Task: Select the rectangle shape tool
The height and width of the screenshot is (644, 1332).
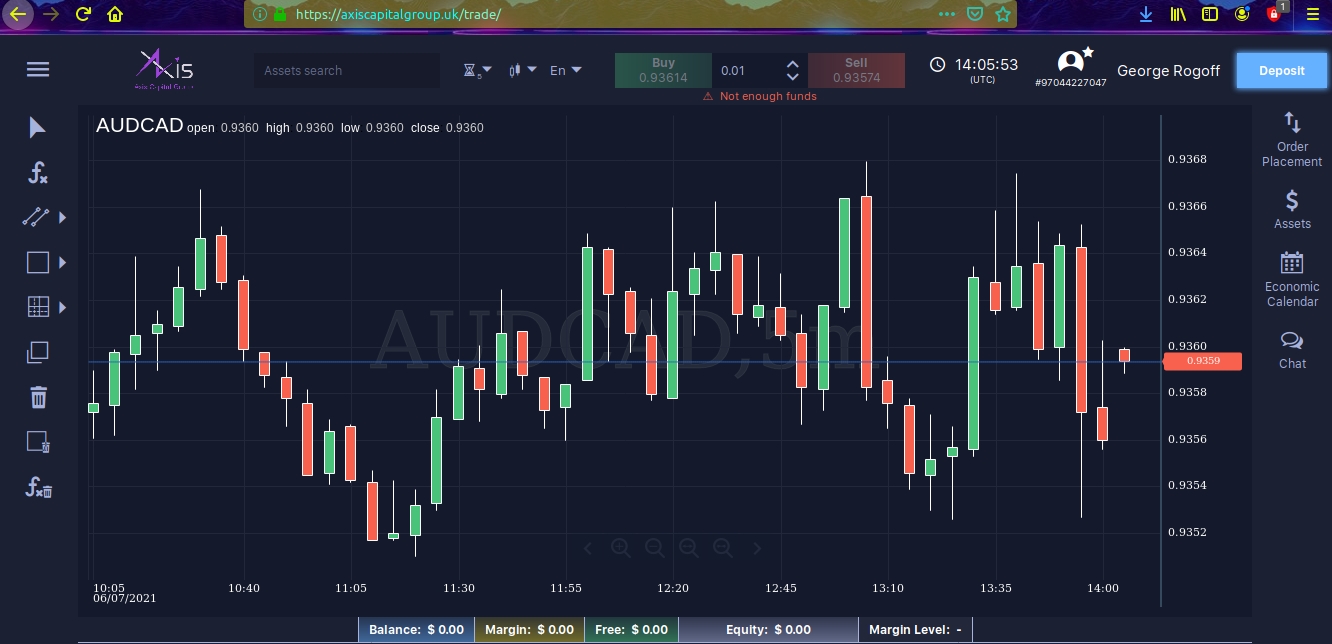Action: (37, 262)
